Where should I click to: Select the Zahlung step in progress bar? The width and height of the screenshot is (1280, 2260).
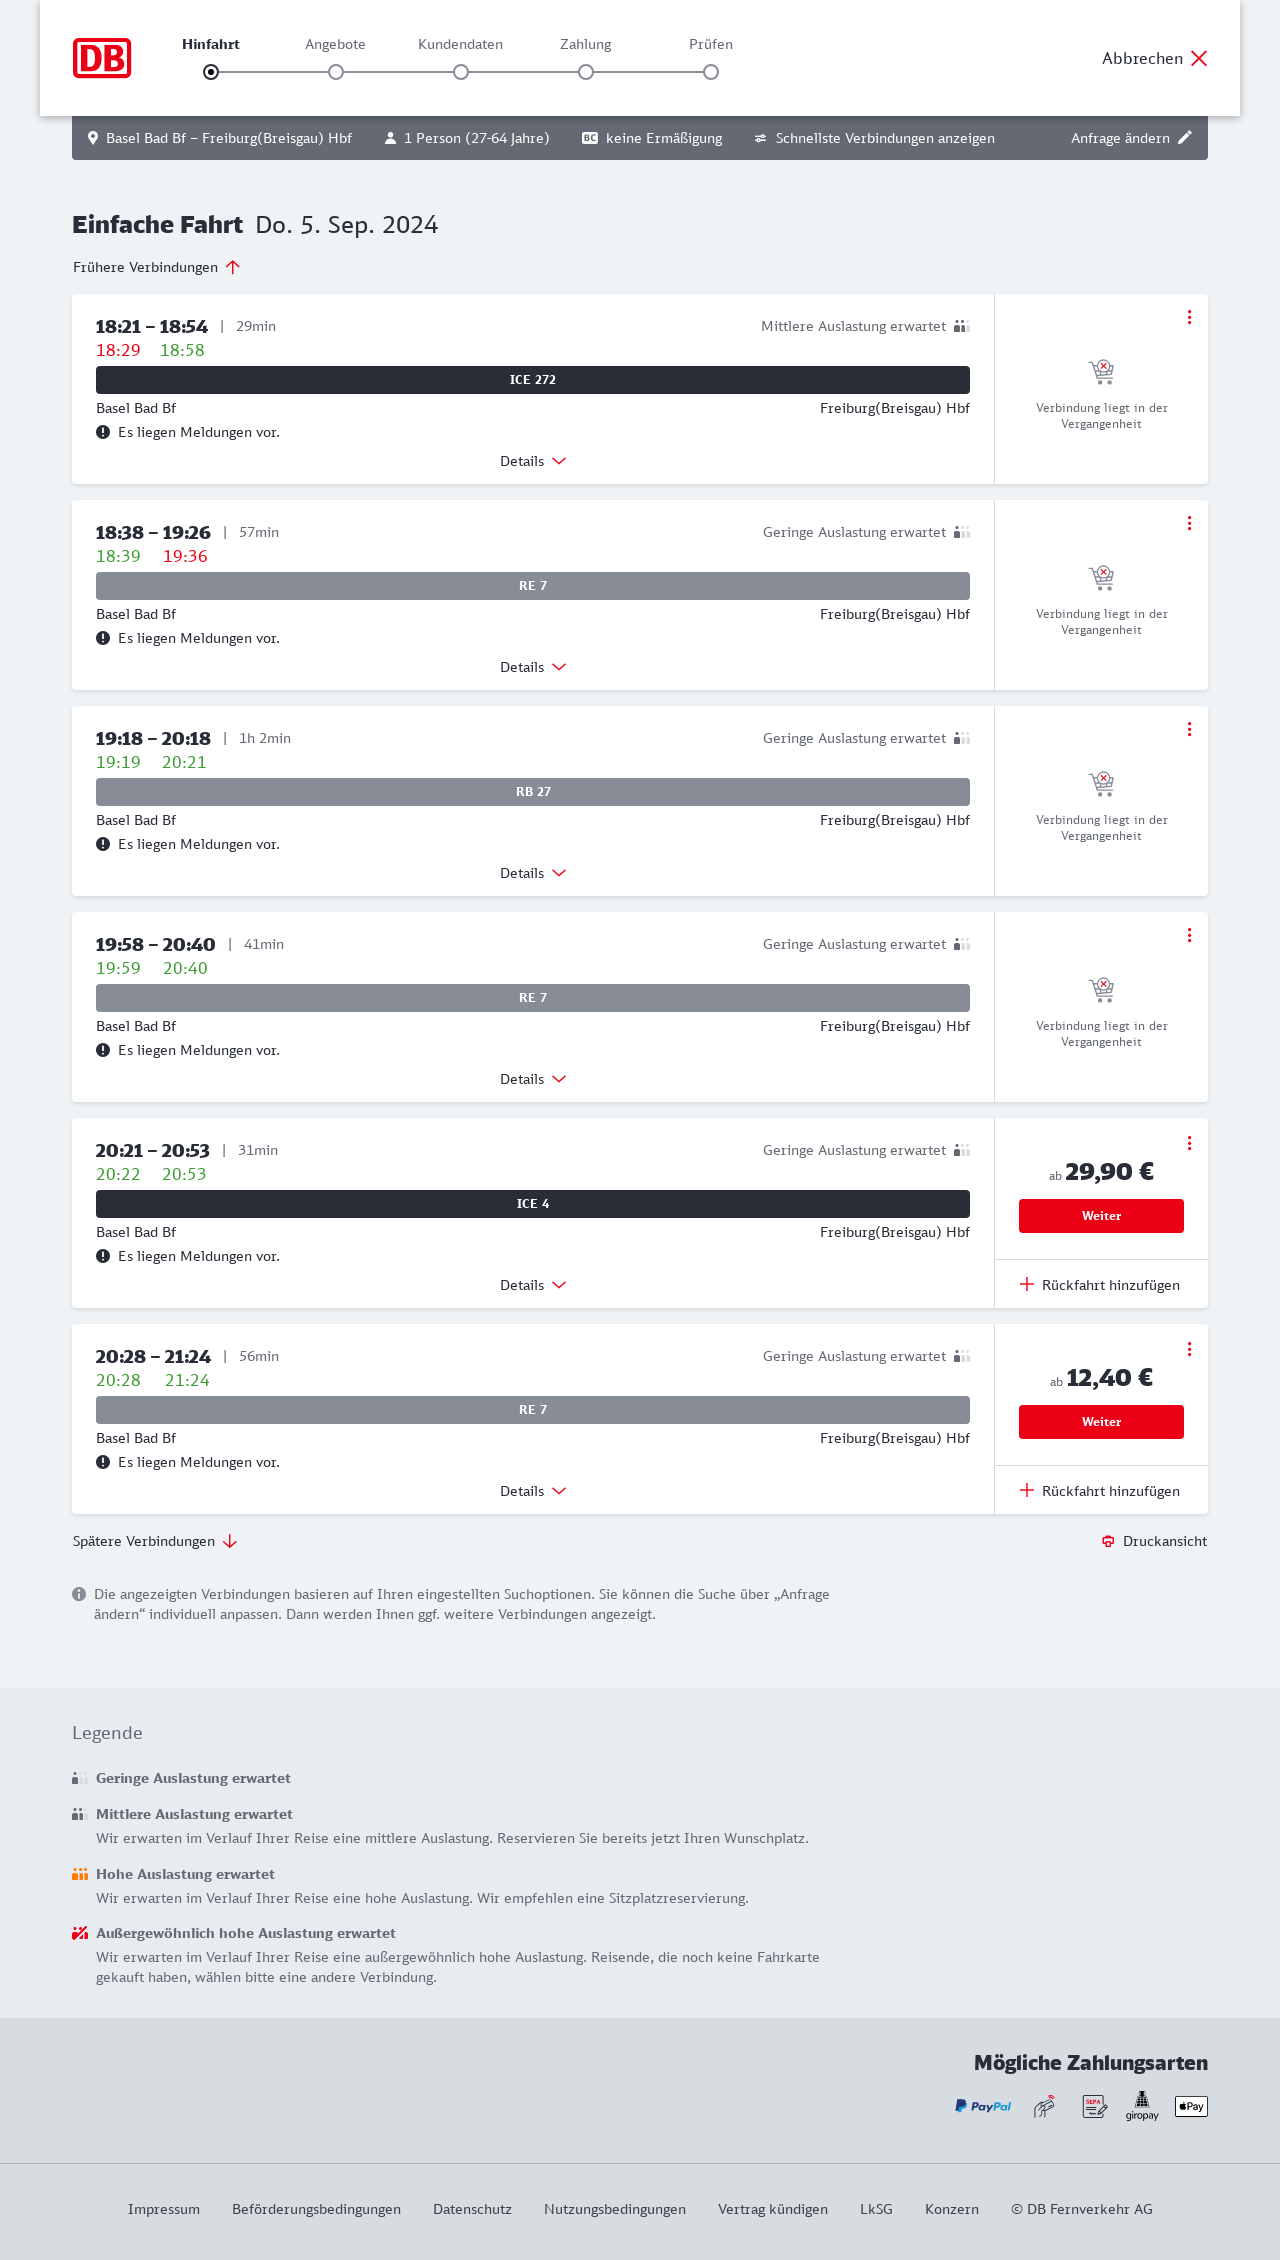click(586, 72)
